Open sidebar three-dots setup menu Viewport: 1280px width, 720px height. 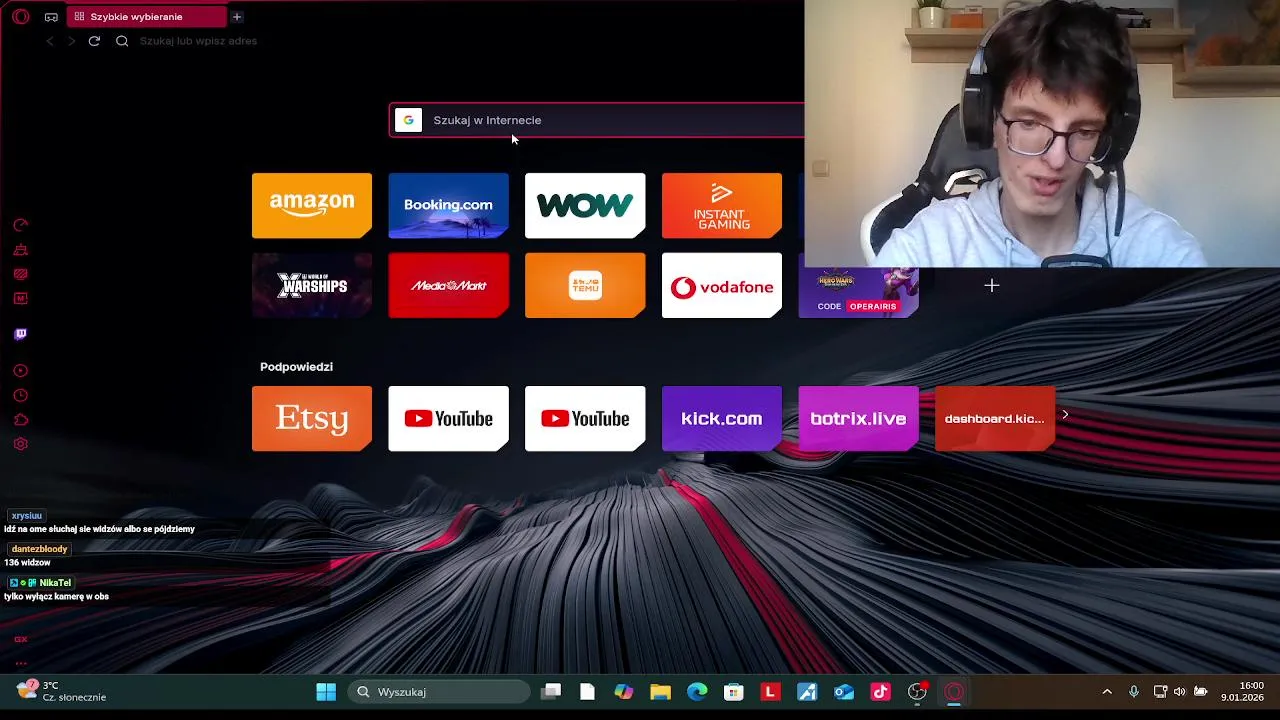[x=20, y=662]
